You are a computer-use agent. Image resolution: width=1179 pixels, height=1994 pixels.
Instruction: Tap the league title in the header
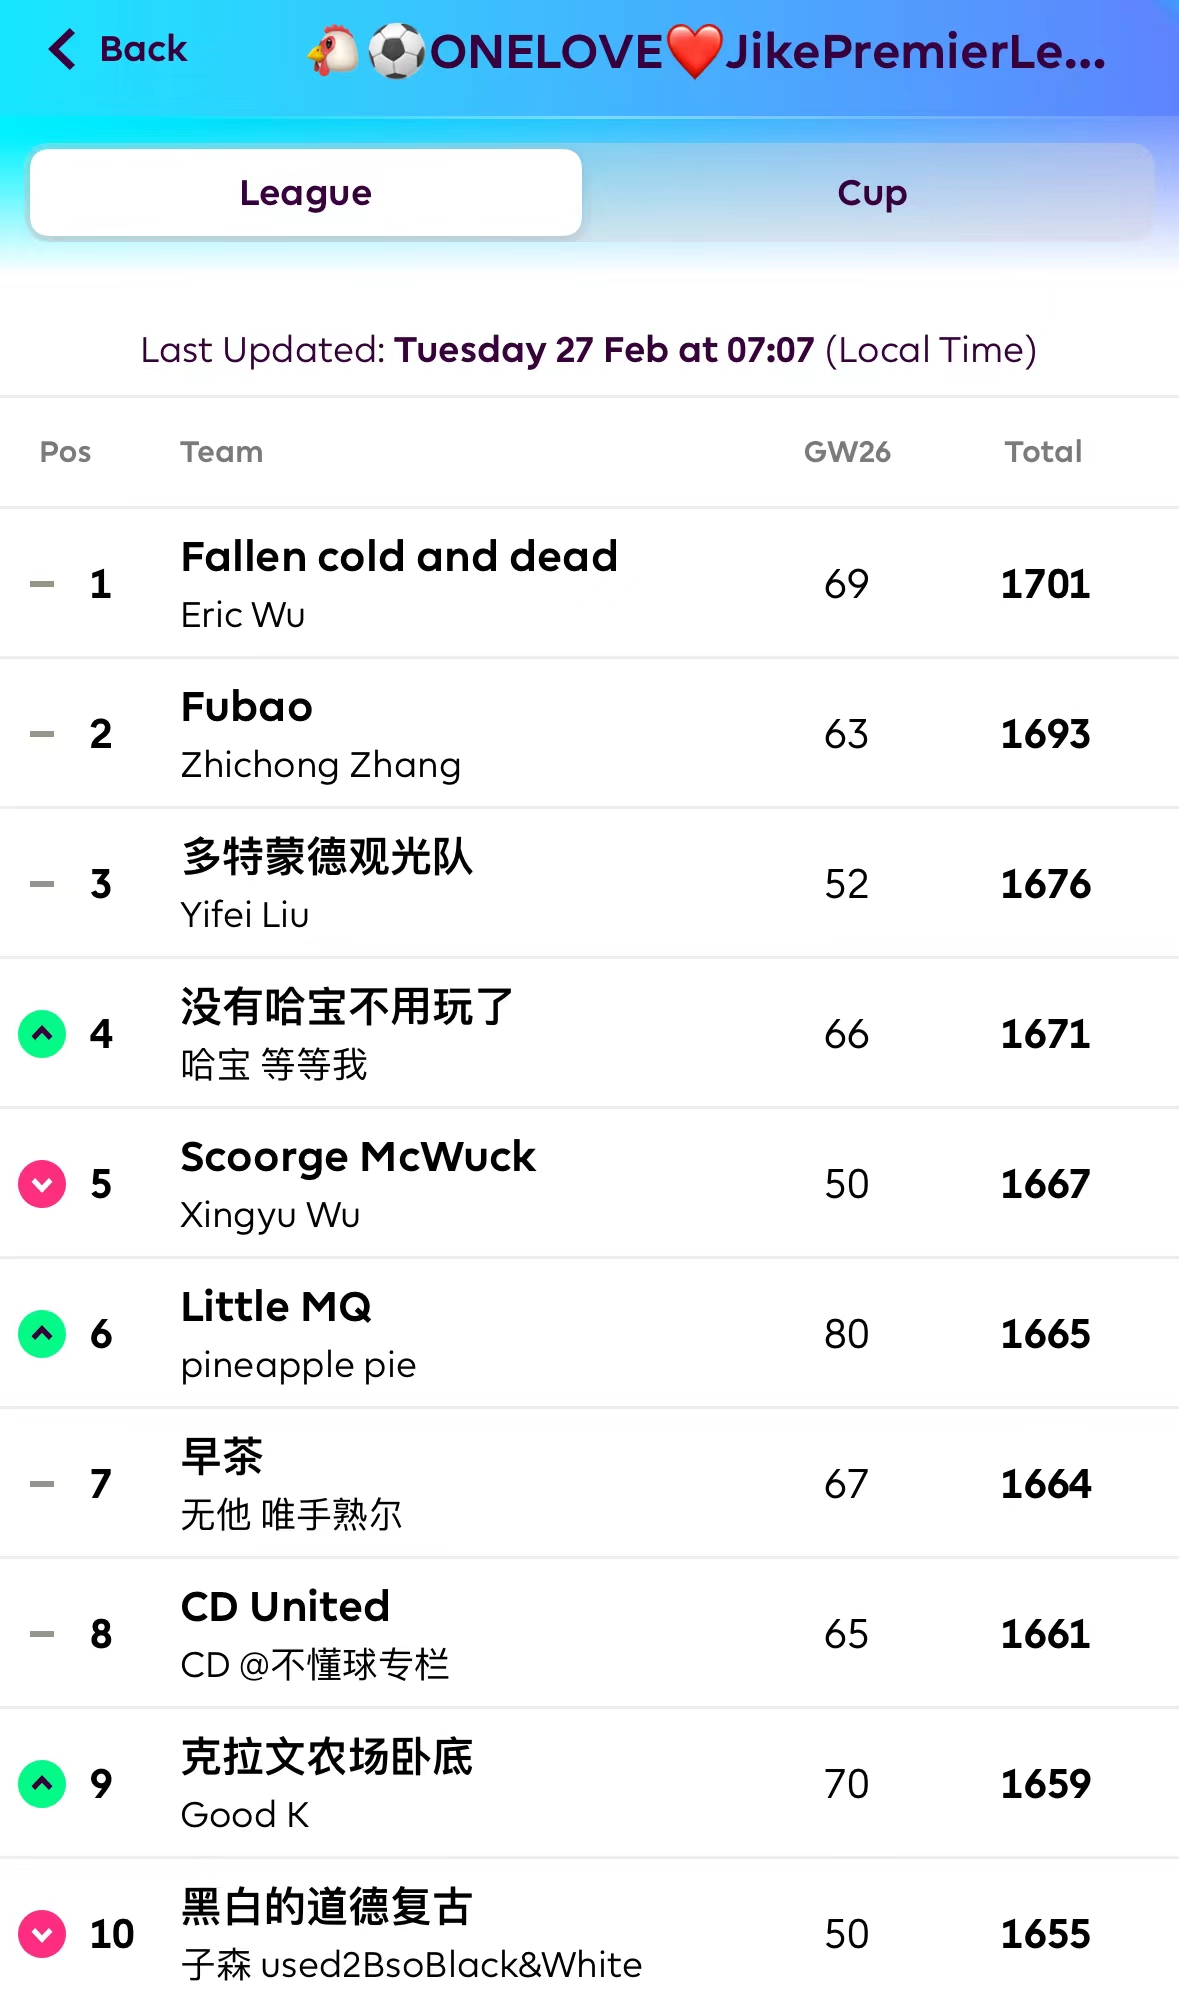click(x=706, y=52)
